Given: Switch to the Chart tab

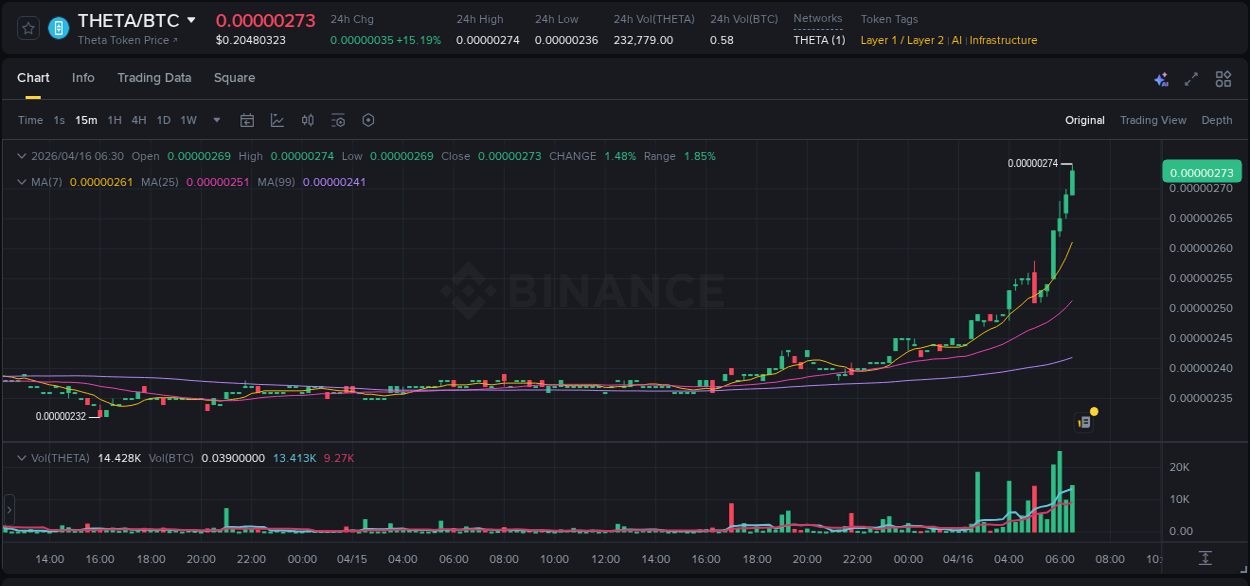Looking at the screenshot, I should [x=33, y=78].
